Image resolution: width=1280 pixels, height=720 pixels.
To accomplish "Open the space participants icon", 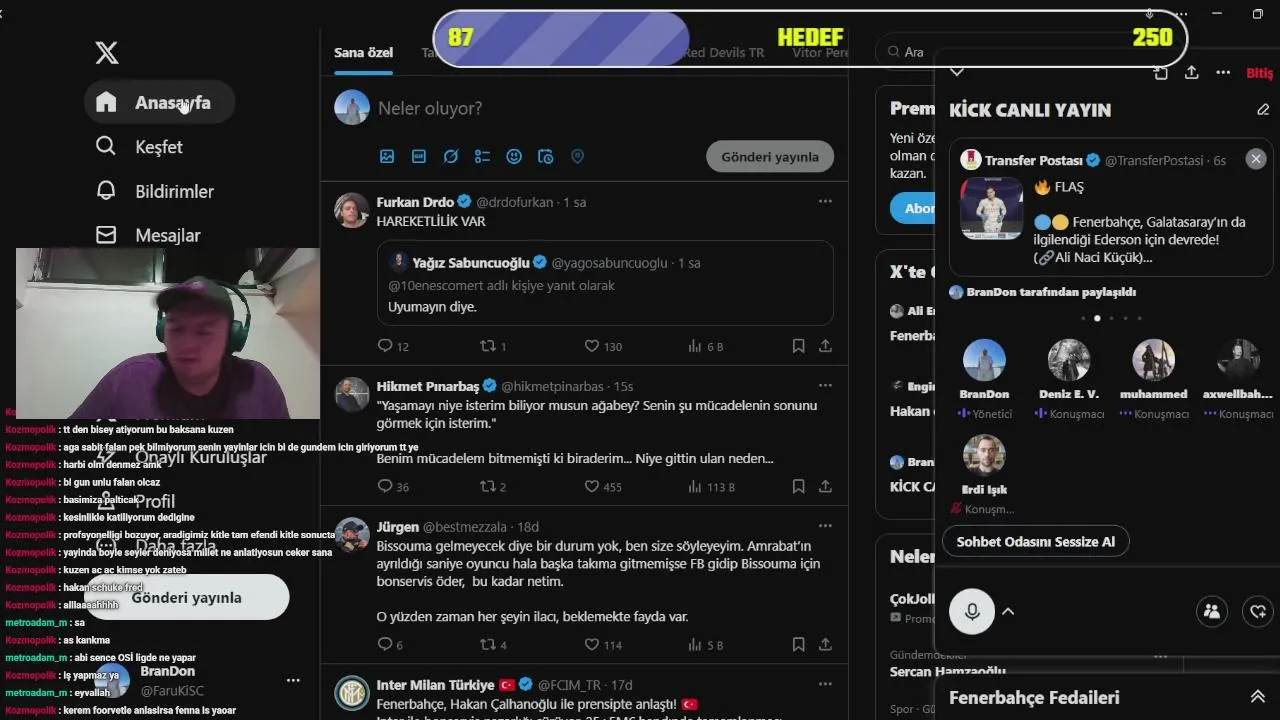I will 1212,611.
